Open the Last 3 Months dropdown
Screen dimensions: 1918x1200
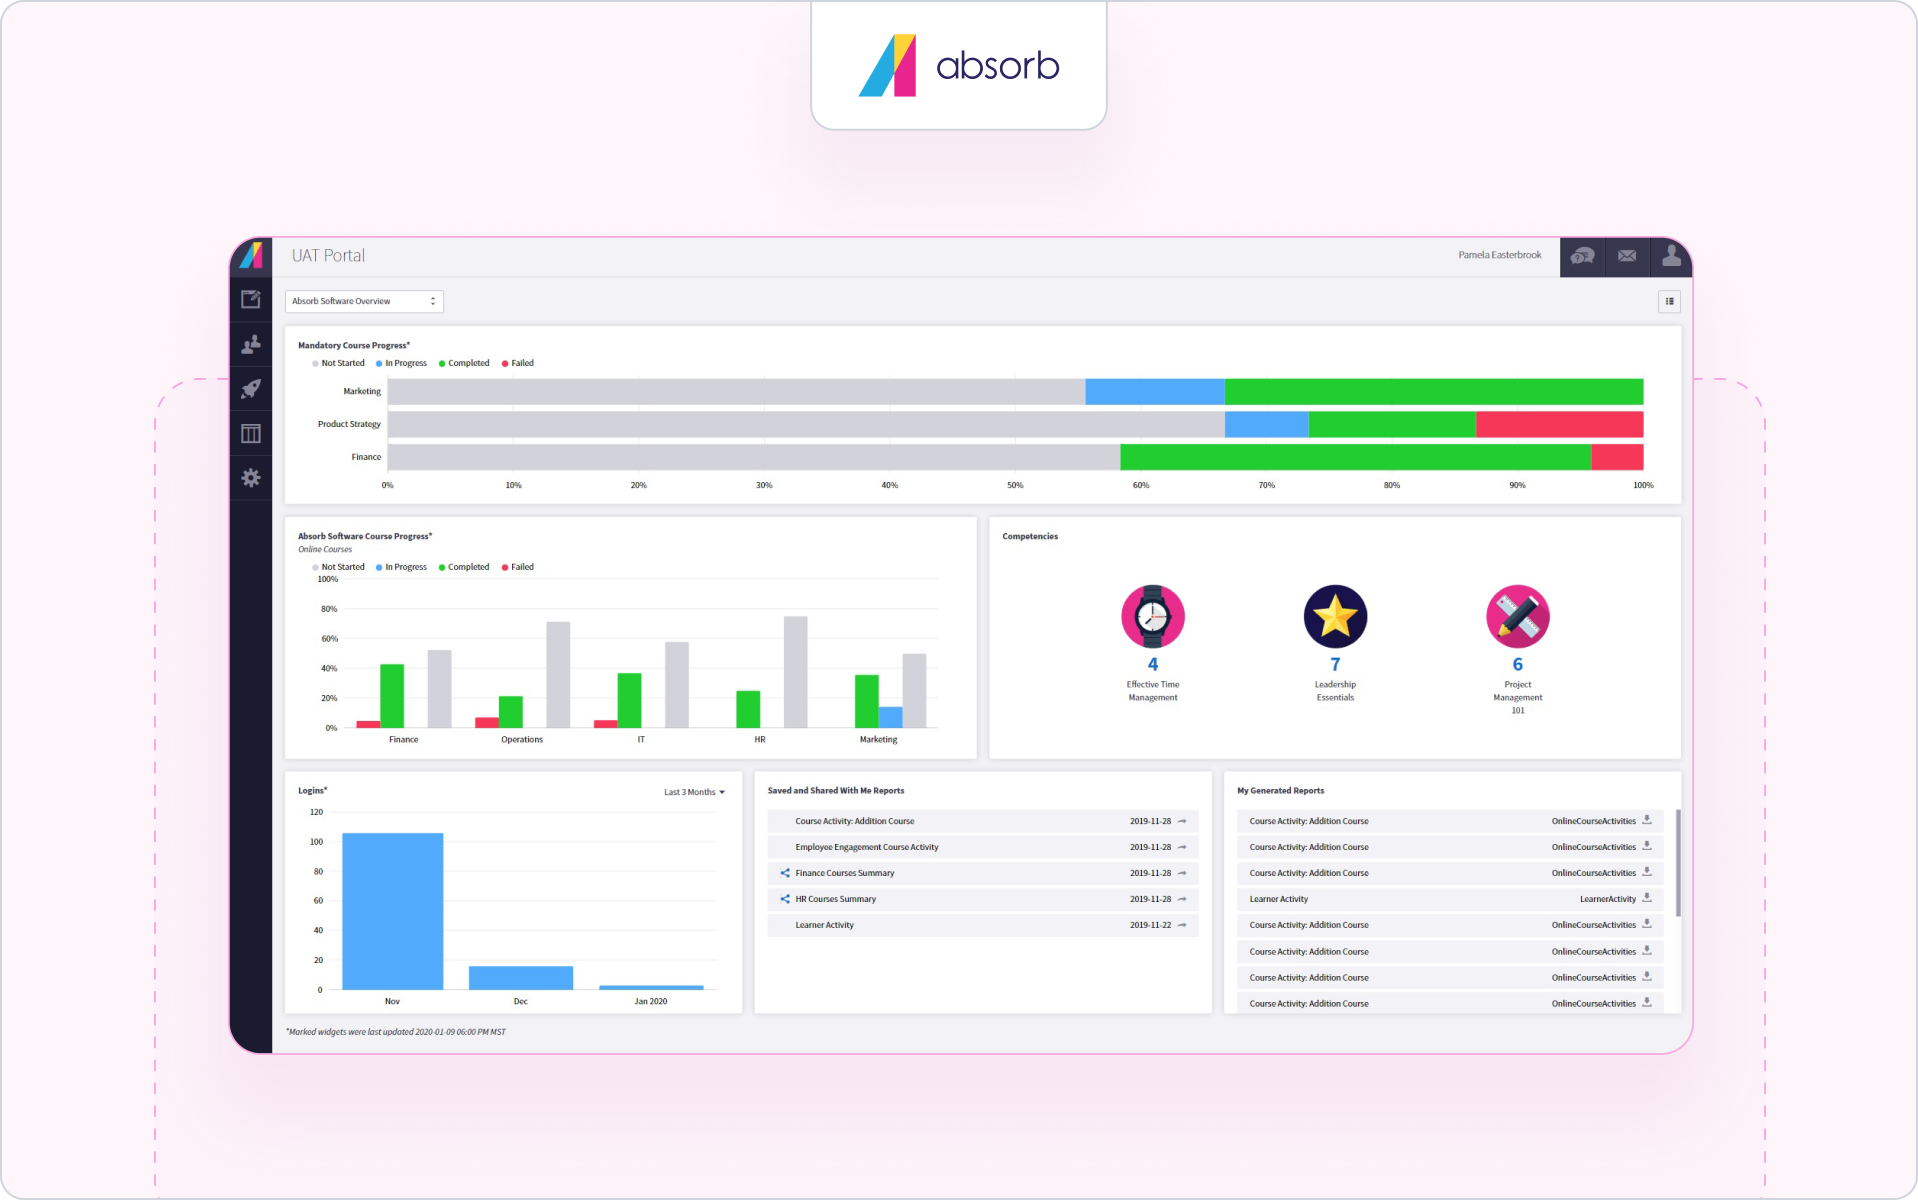click(x=694, y=792)
